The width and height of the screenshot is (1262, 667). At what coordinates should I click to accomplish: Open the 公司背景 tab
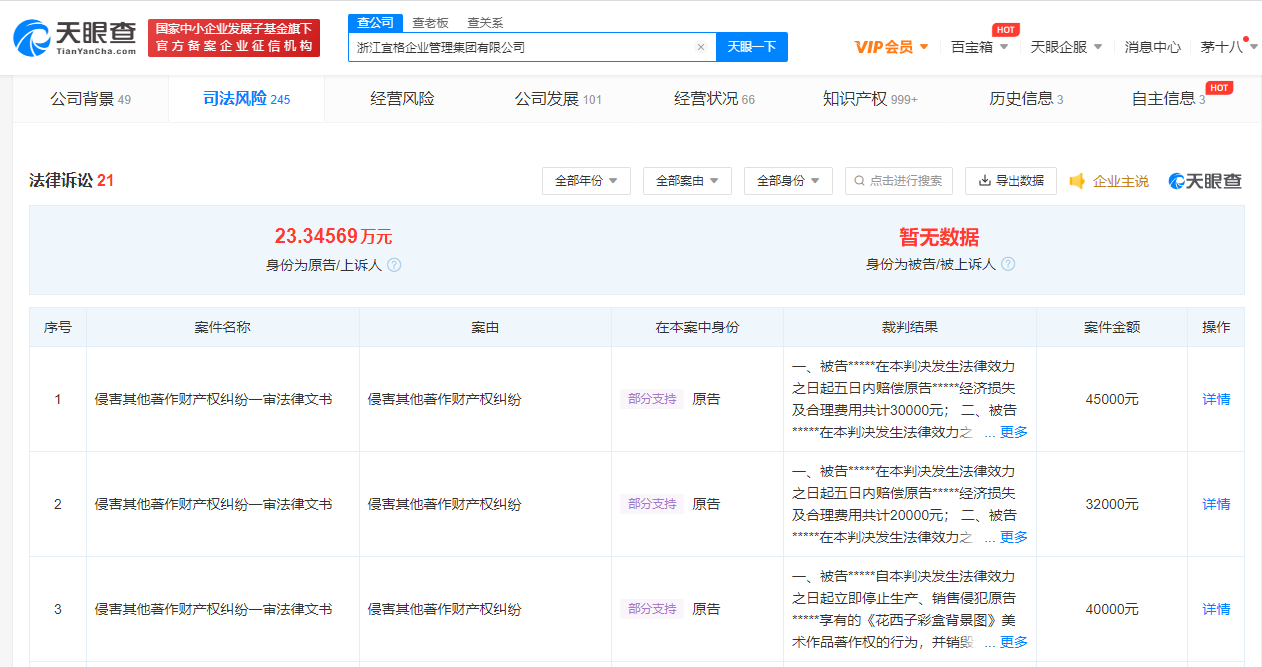click(91, 99)
